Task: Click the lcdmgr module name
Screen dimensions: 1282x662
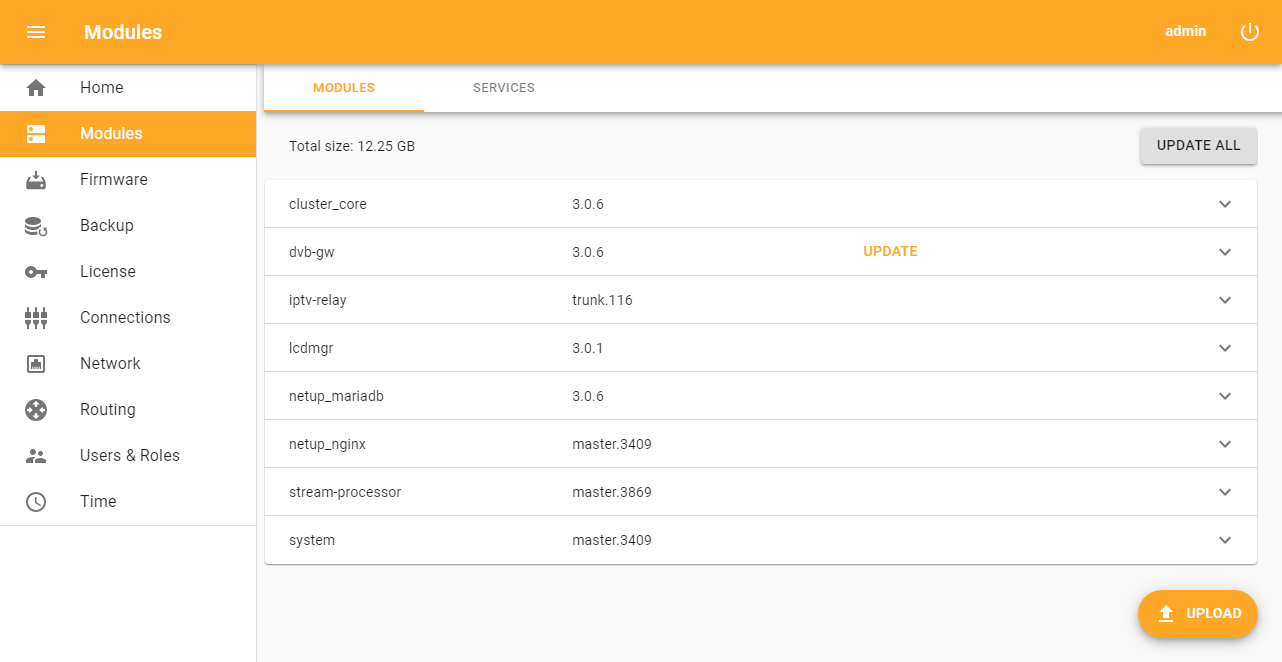Action: click(x=313, y=348)
